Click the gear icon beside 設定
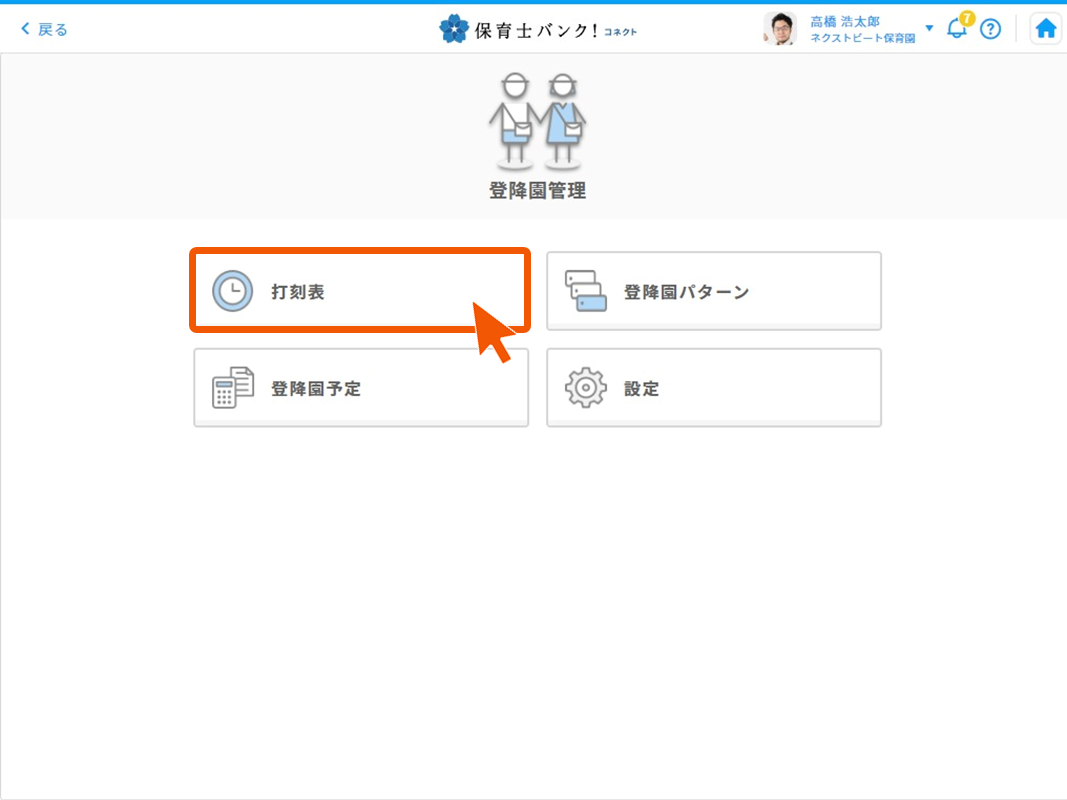The image size is (1067, 800). pos(586,388)
